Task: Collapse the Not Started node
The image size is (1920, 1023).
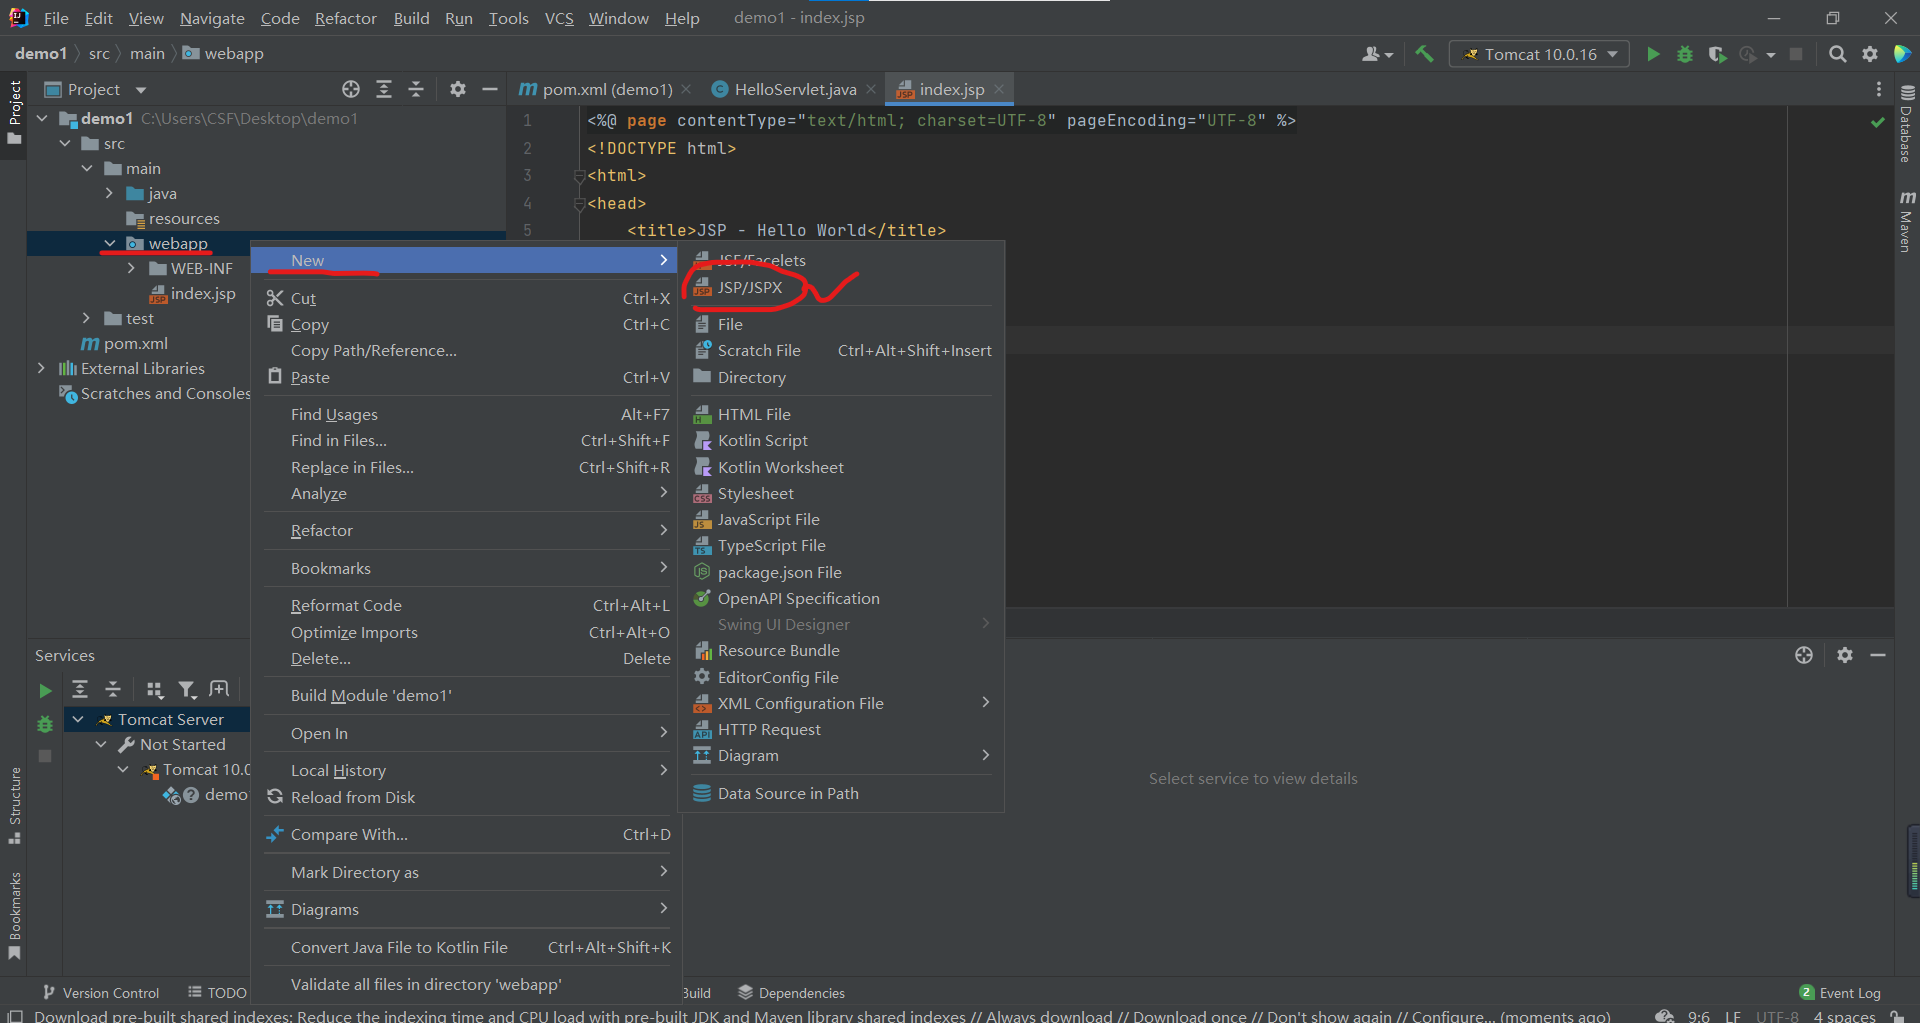Action: point(101,744)
